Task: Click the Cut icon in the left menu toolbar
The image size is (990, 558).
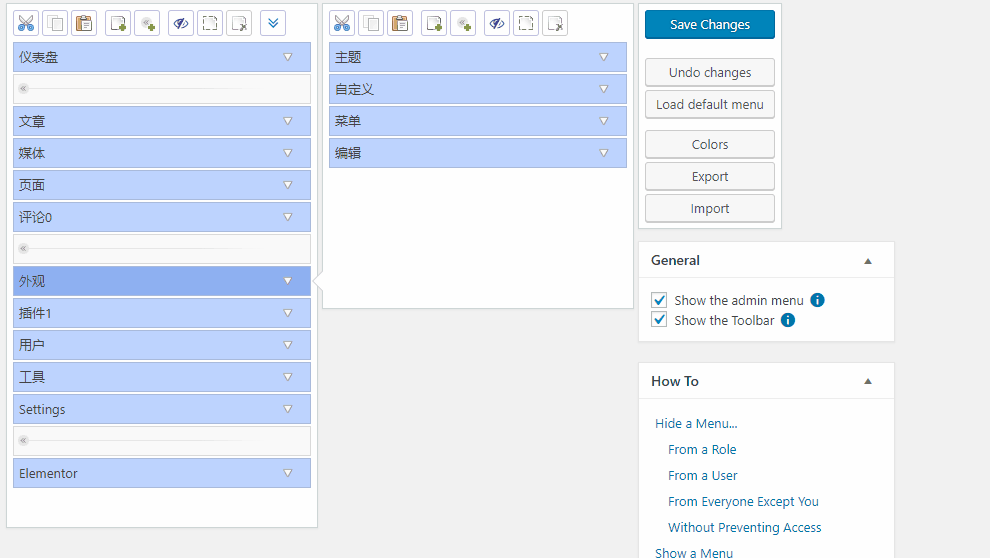Action: pyautogui.click(x=26, y=24)
